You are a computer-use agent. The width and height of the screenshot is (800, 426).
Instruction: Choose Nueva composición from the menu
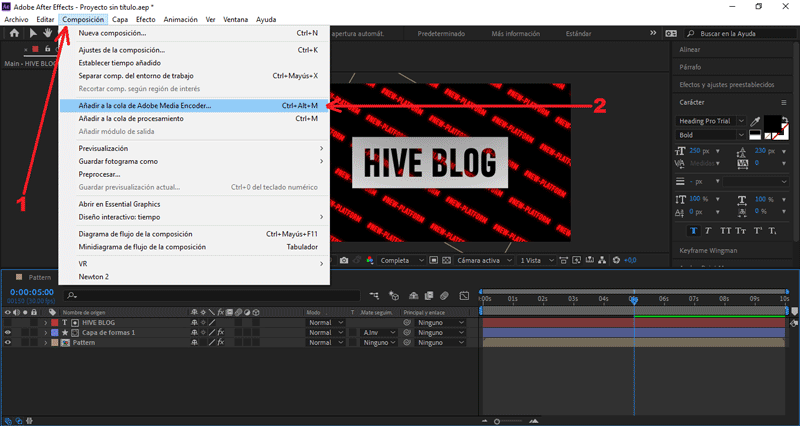(x=195, y=33)
